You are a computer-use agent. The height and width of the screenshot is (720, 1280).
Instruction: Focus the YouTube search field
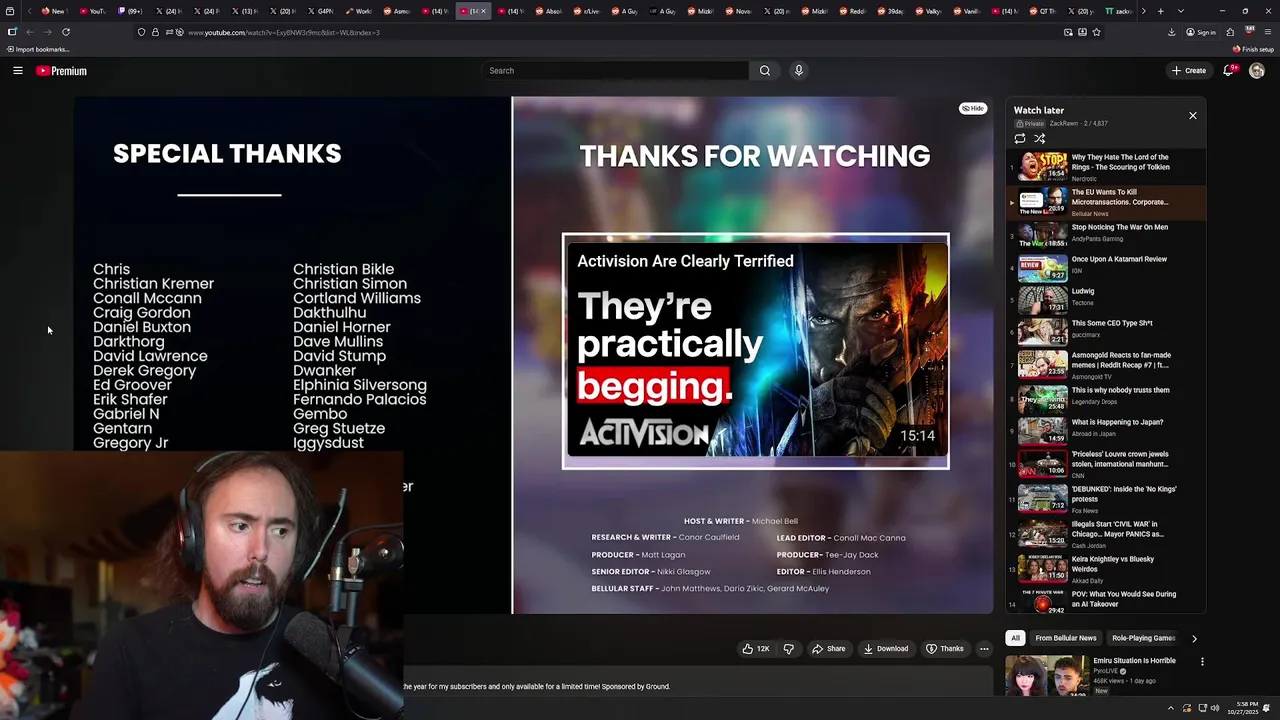615,71
